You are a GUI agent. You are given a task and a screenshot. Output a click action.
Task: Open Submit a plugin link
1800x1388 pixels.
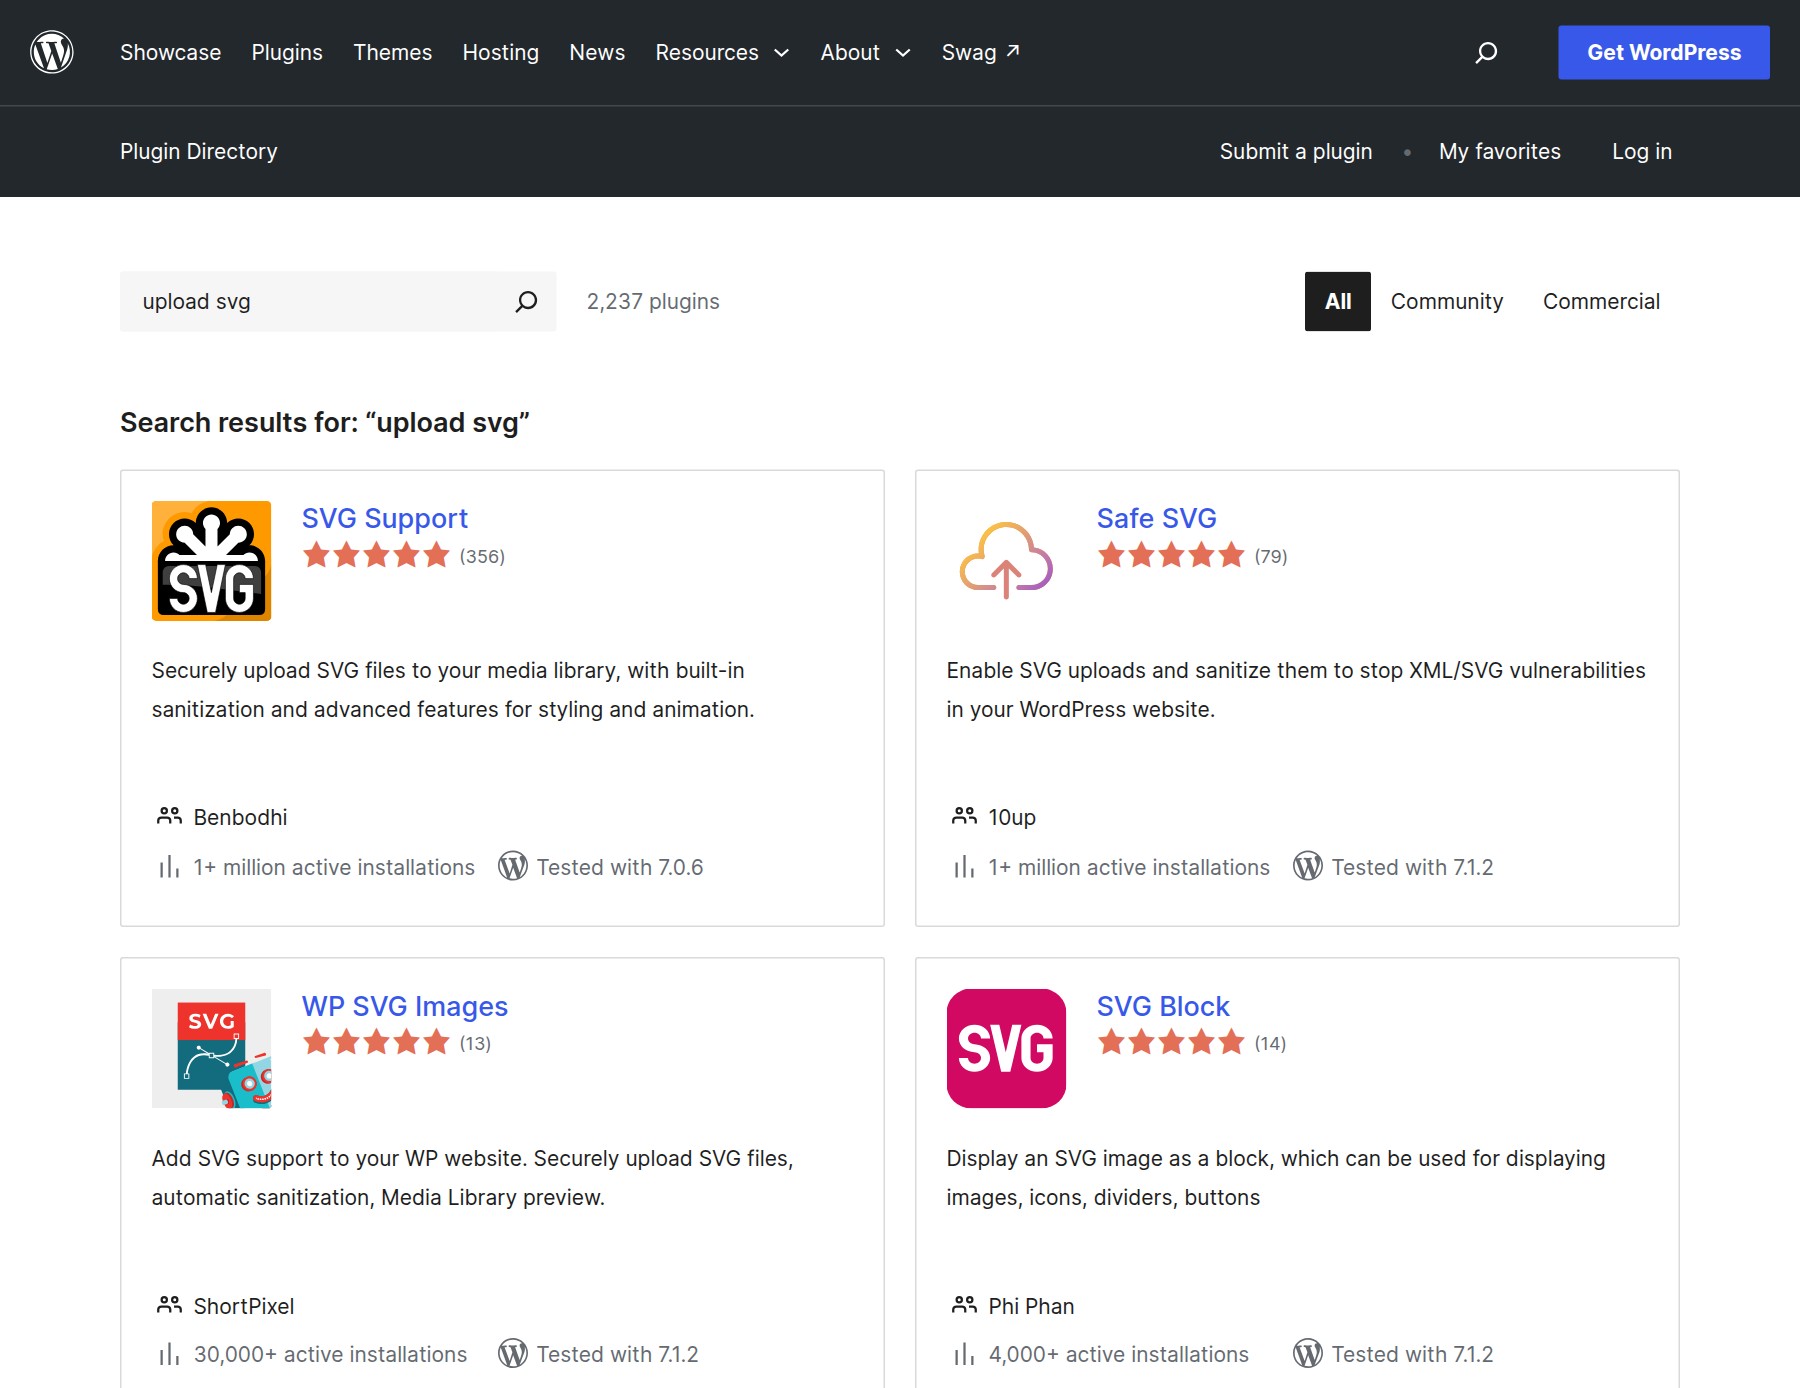(x=1295, y=151)
